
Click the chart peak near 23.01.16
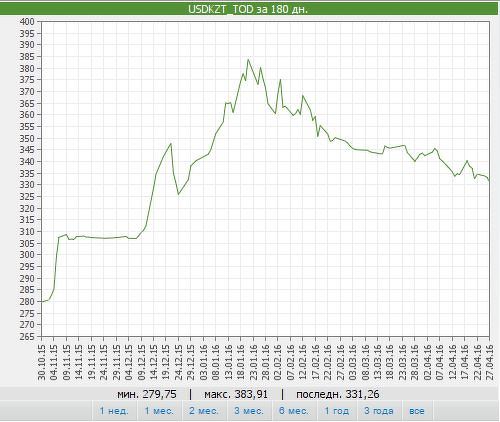248,60
